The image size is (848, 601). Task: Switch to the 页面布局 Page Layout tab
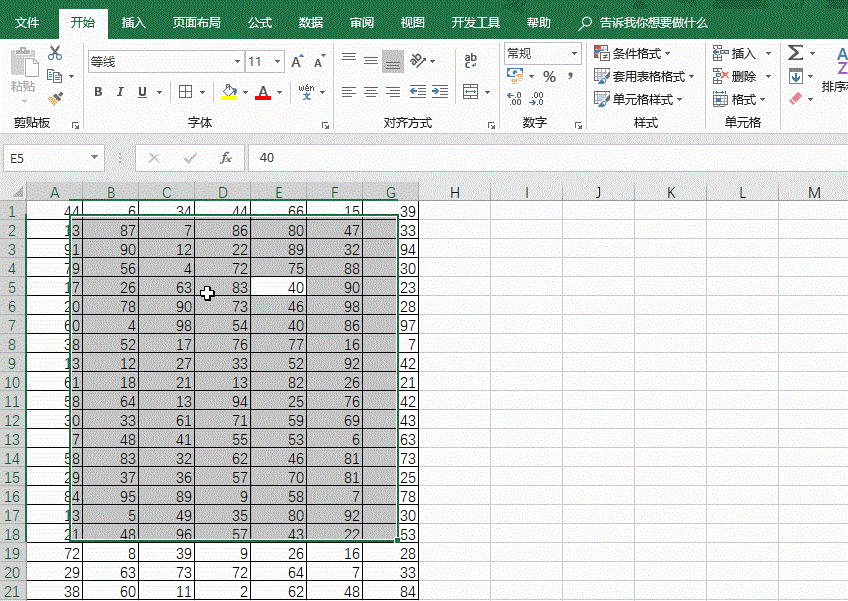[x=196, y=23]
